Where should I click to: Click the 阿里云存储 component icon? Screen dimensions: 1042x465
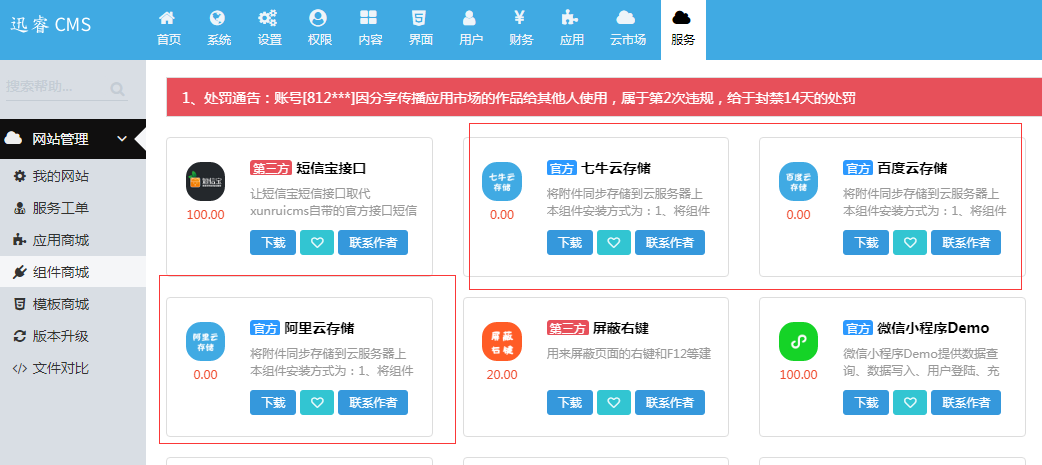pyautogui.click(x=205, y=341)
